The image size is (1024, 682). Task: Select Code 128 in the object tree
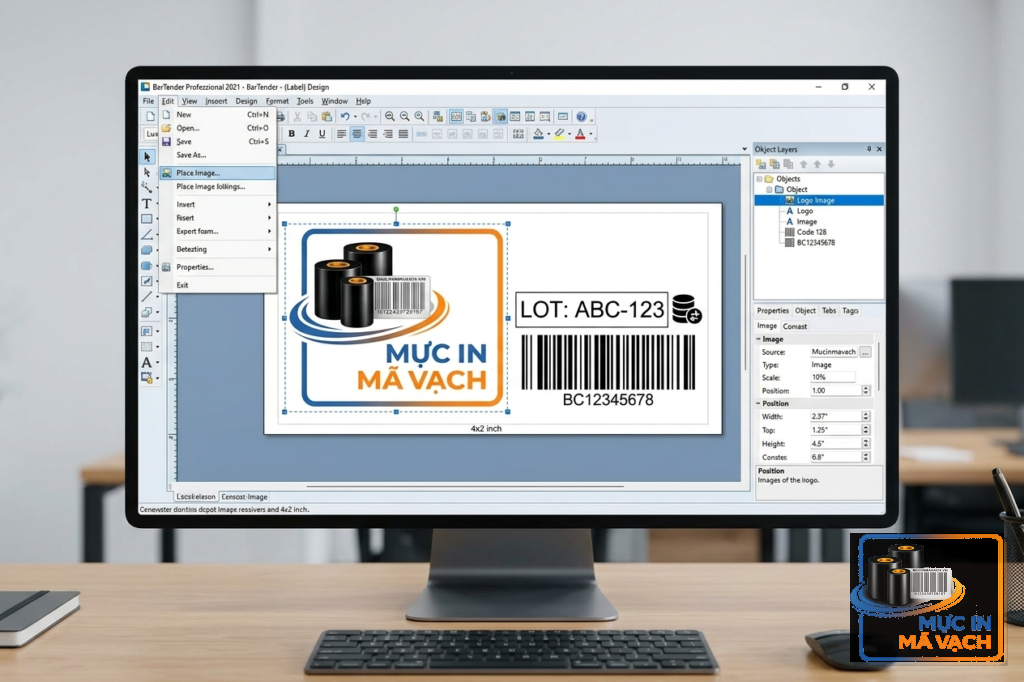[811, 232]
